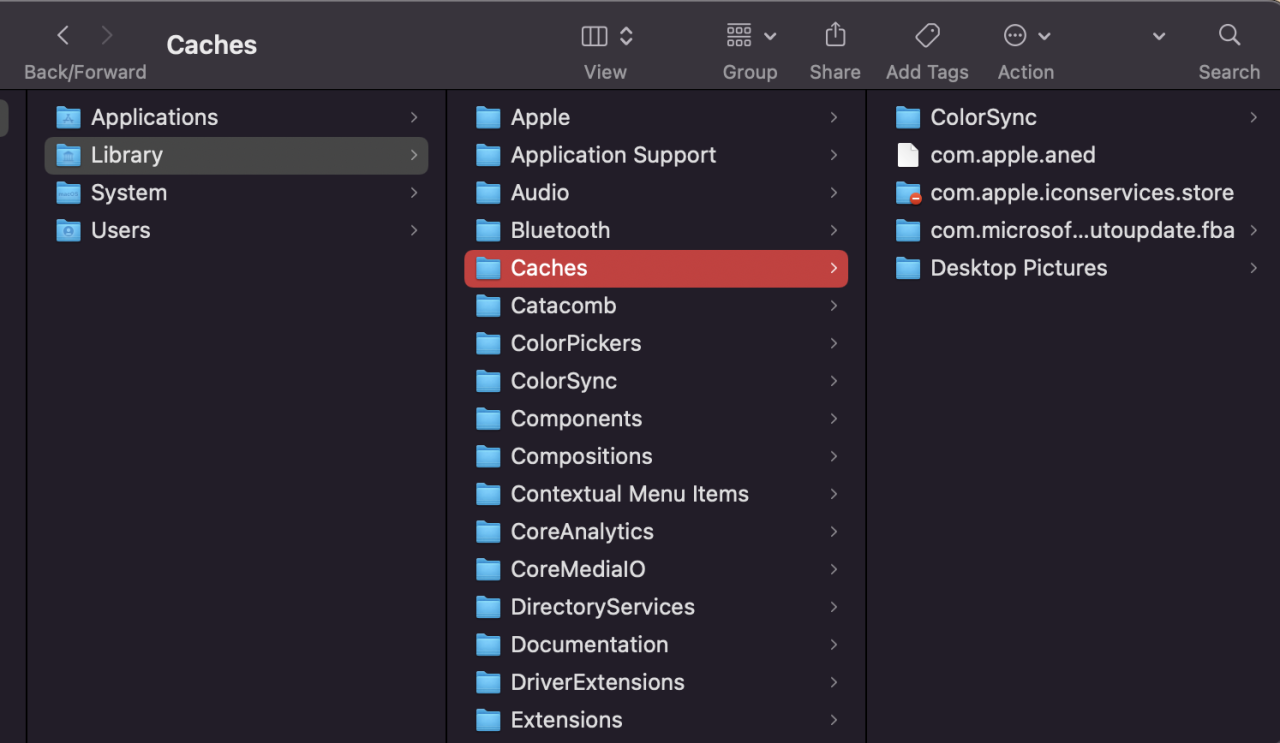Select the Documentation folder row

coord(656,644)
